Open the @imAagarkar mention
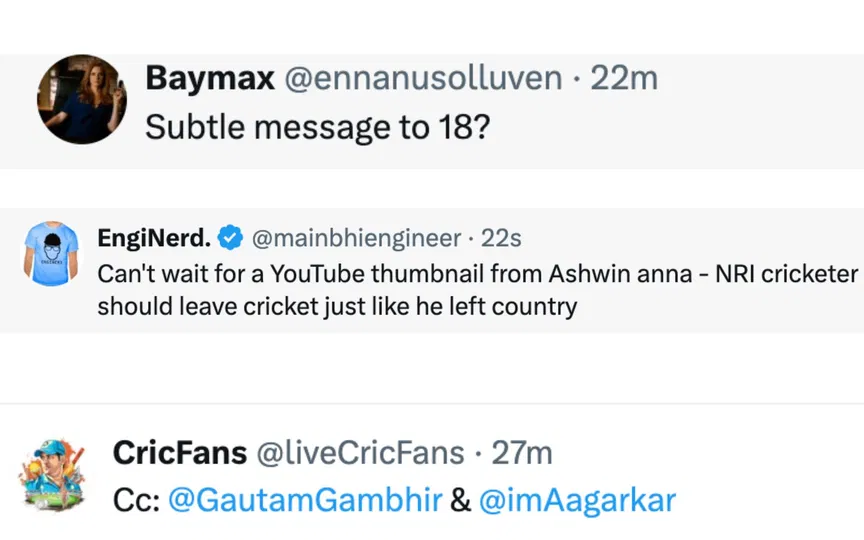The image size is (864, 540). click(578, 500)
